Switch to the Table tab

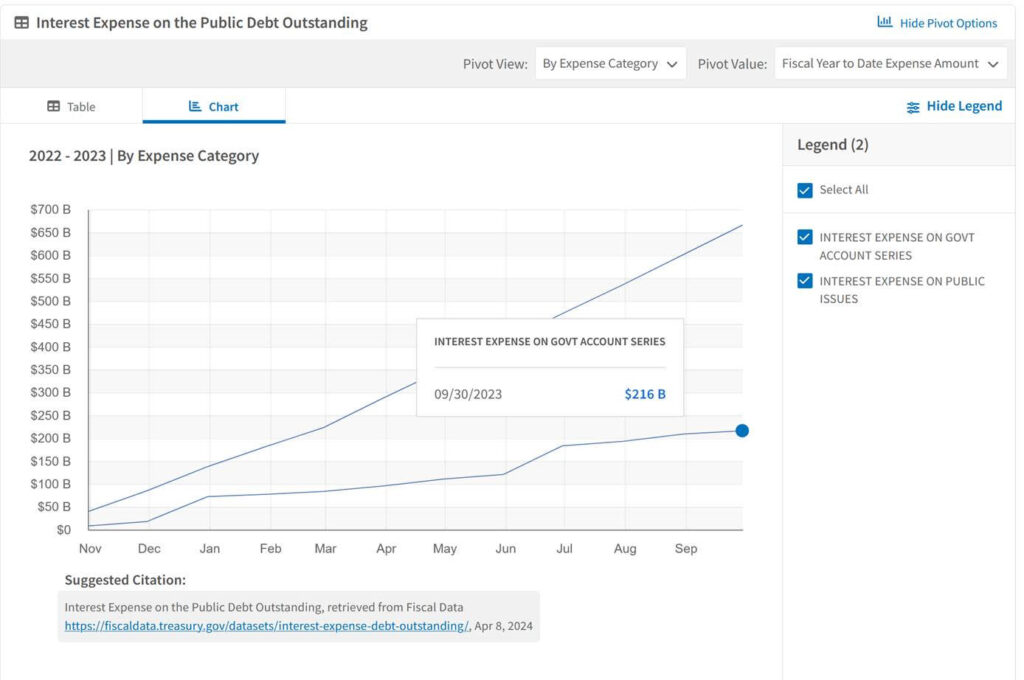pos(72,107)
